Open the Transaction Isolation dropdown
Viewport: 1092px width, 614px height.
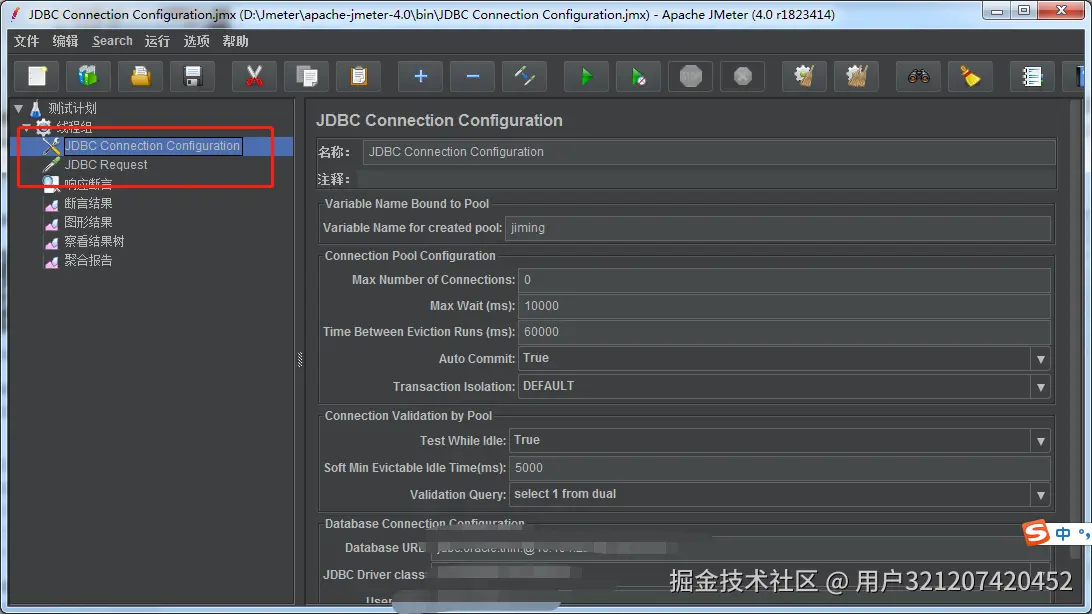1040,387
